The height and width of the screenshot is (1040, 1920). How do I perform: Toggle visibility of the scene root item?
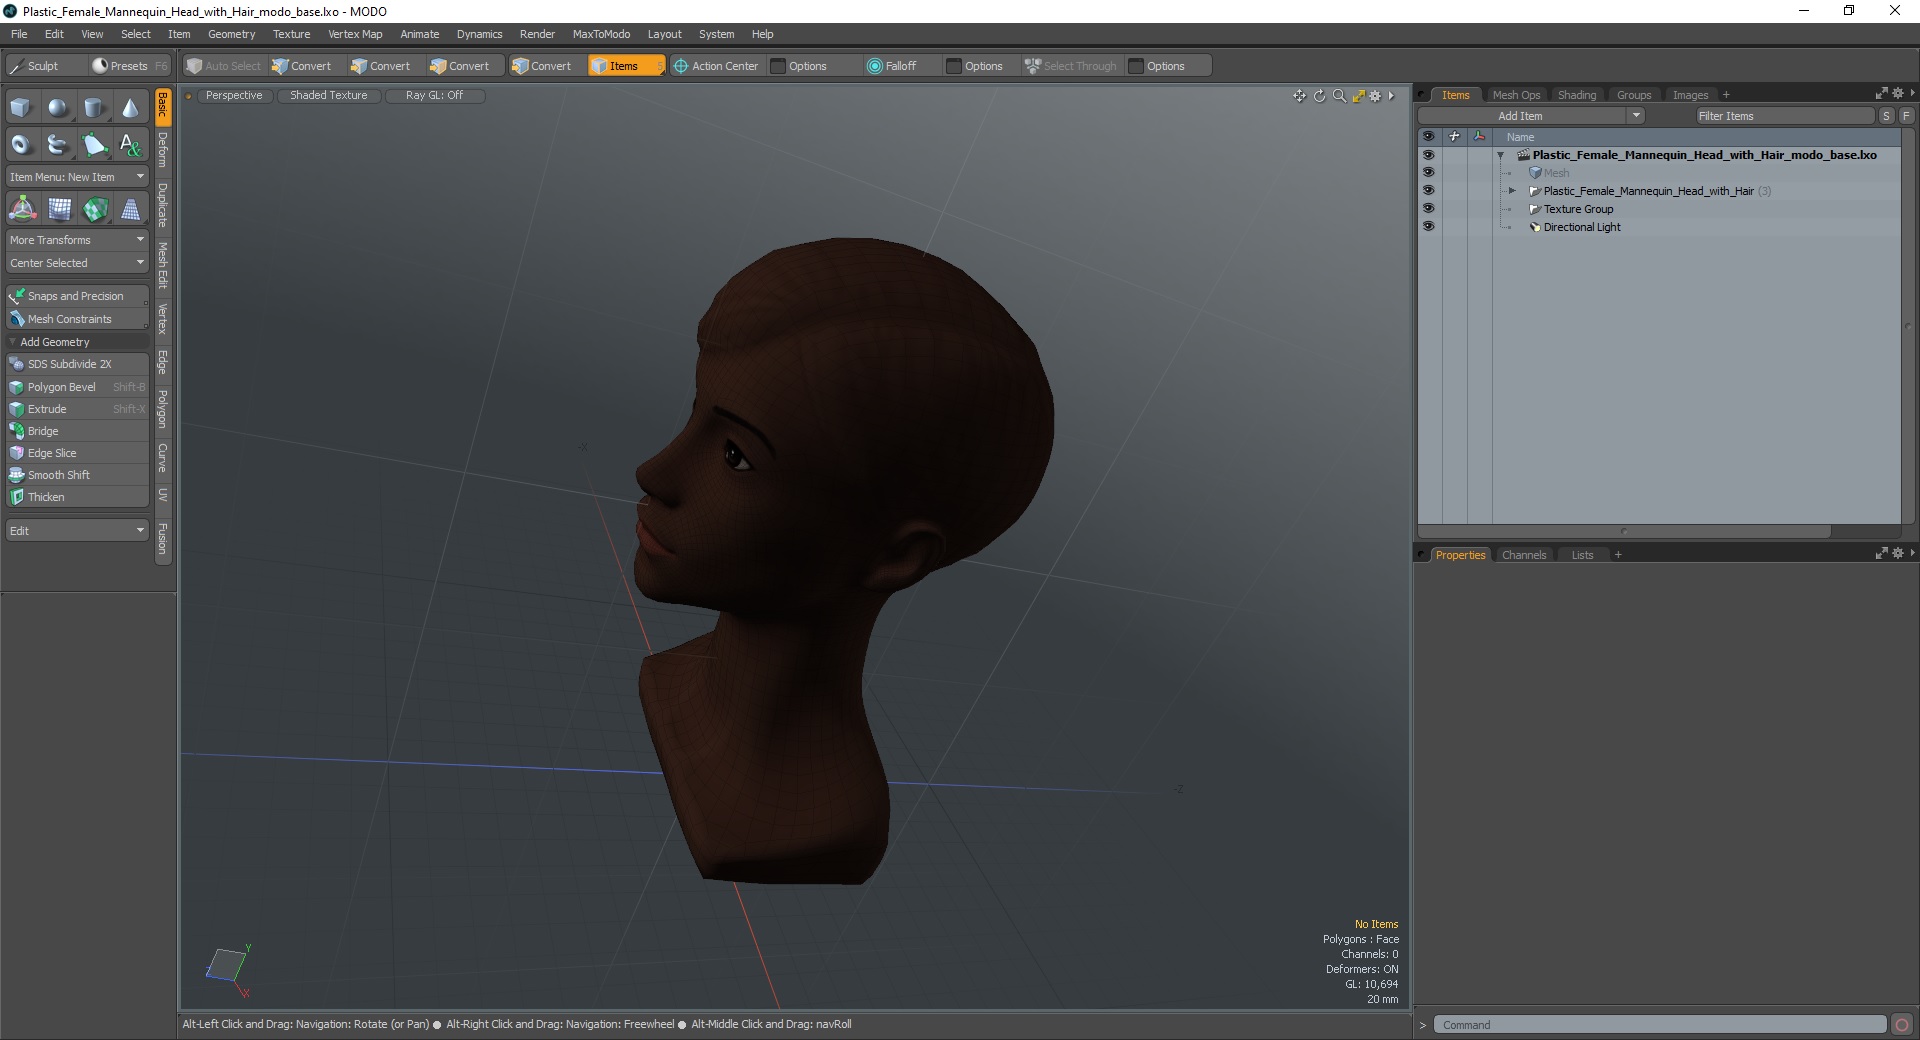pyautogui.click(x=1429, y=155)
